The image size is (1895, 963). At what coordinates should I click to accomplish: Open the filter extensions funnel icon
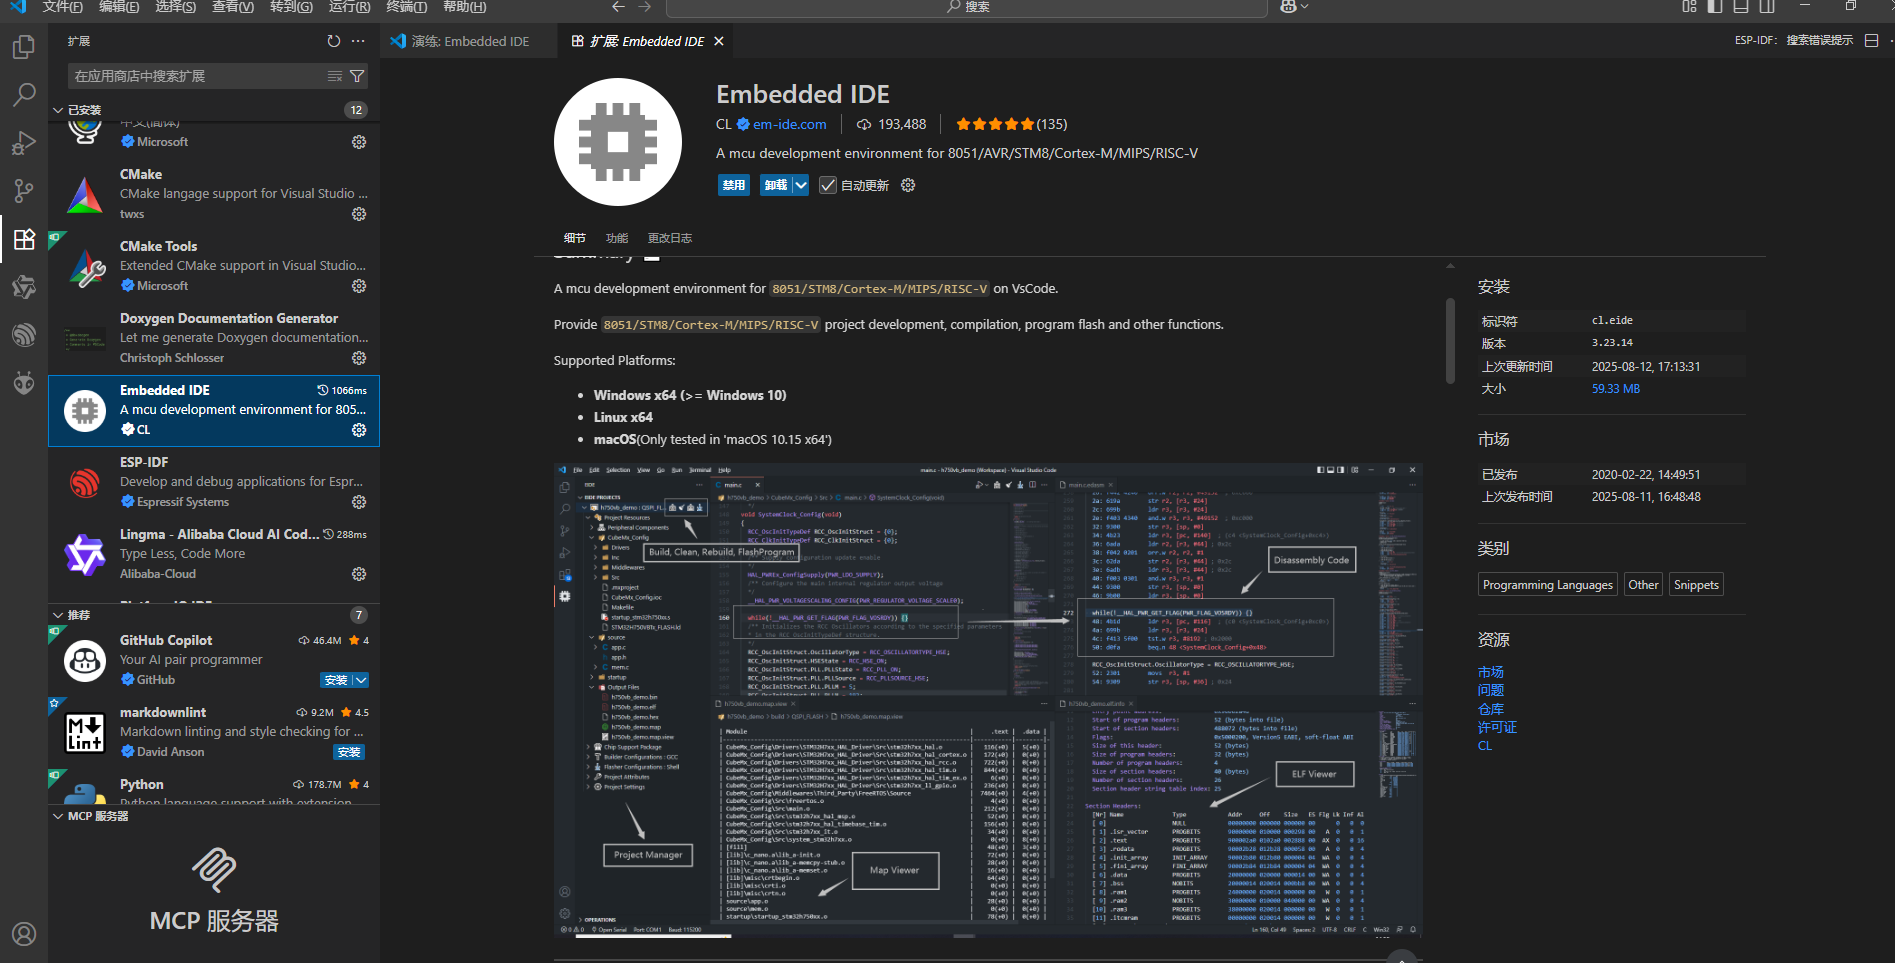pos(357,76)
